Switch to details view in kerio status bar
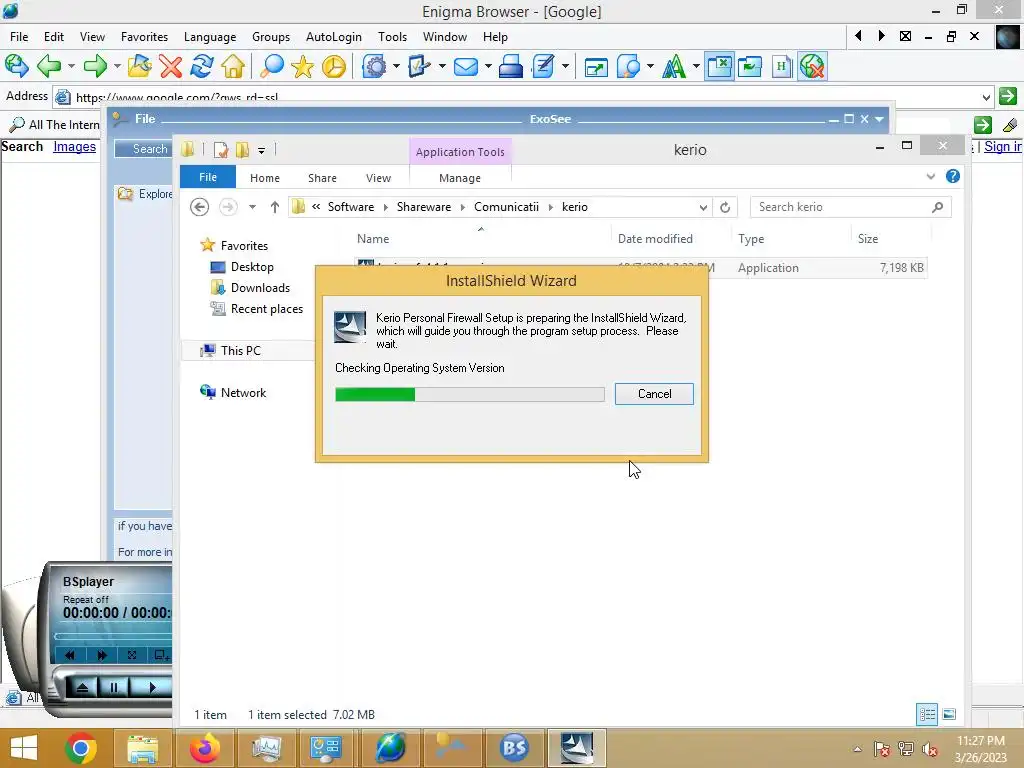1024x768 pixels. [x=927, y=714]
